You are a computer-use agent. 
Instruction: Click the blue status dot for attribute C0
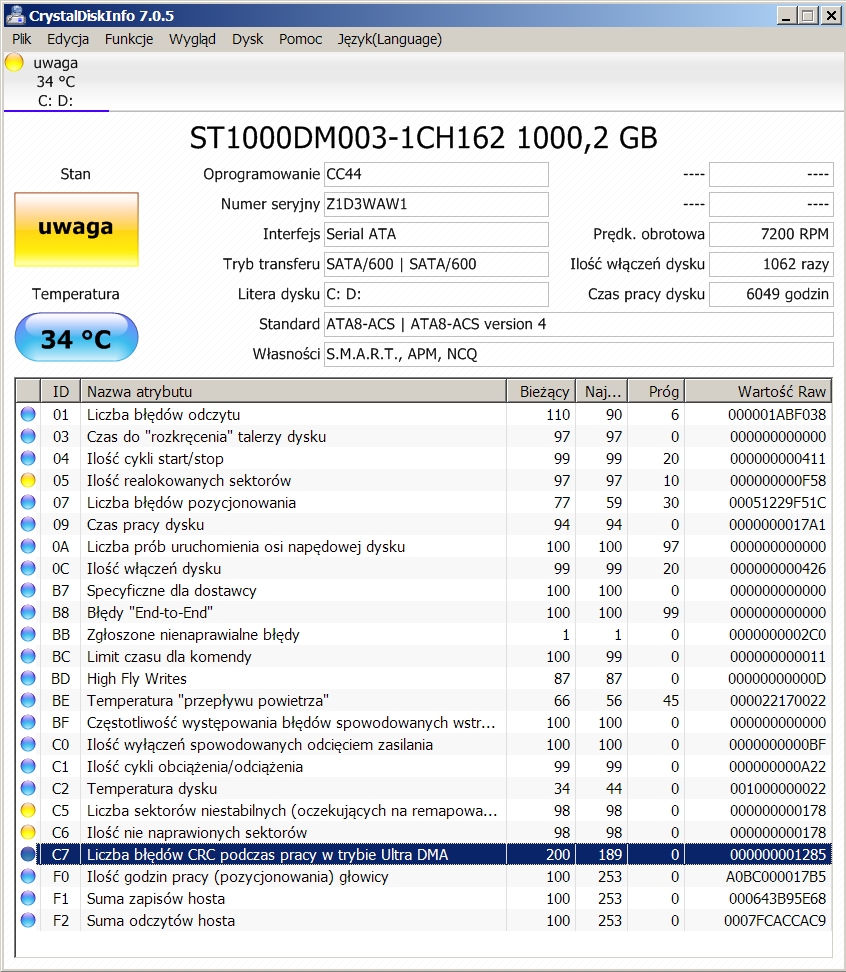tap(28, 744)
